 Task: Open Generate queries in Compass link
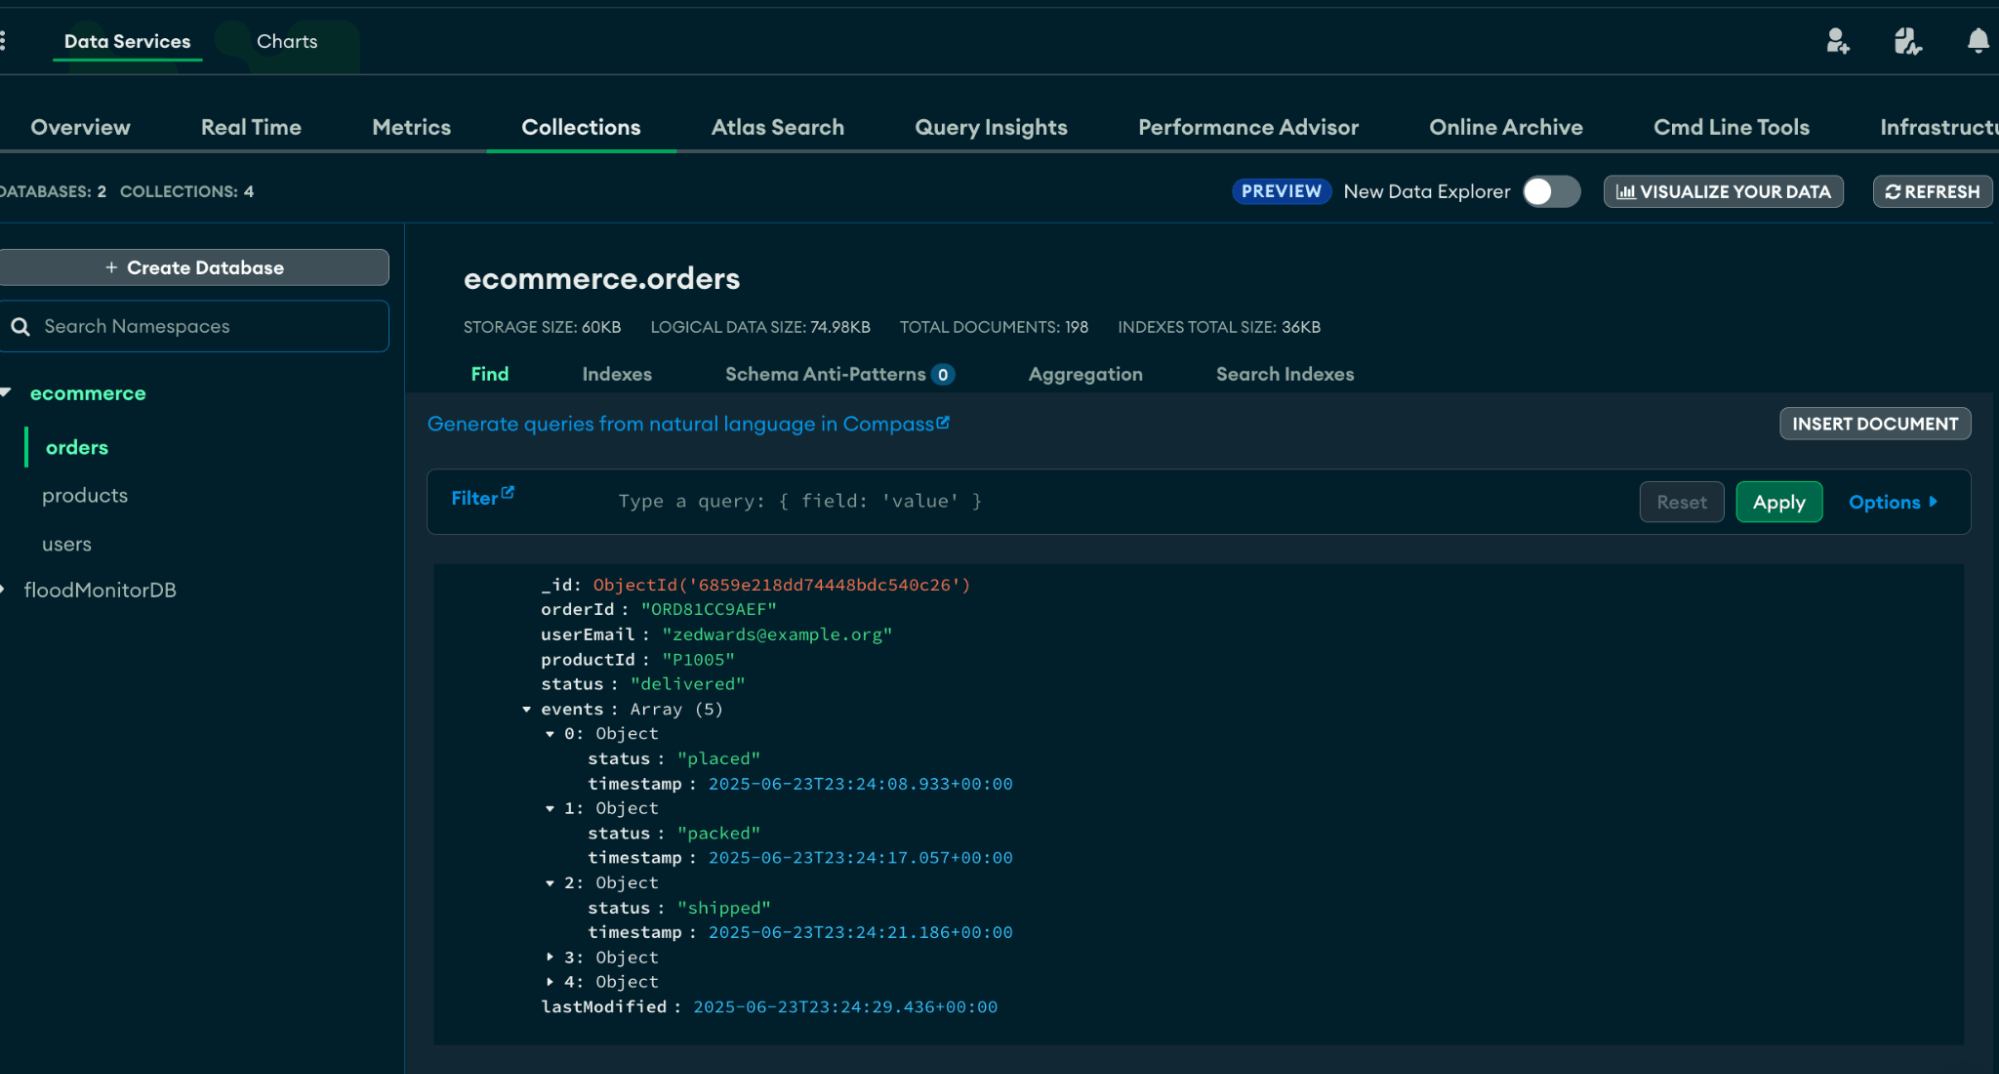[x=688, y=424]
